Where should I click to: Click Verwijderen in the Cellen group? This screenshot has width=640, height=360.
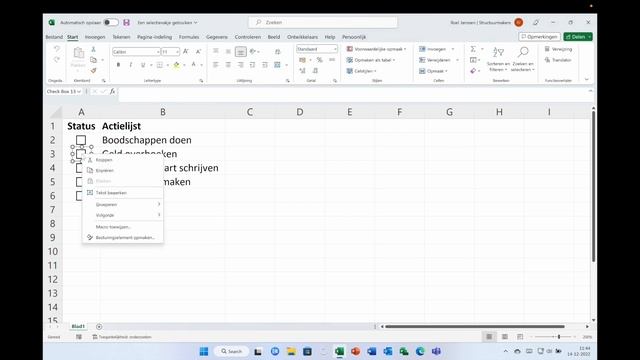pyautogui.click(x=439, y=60)
